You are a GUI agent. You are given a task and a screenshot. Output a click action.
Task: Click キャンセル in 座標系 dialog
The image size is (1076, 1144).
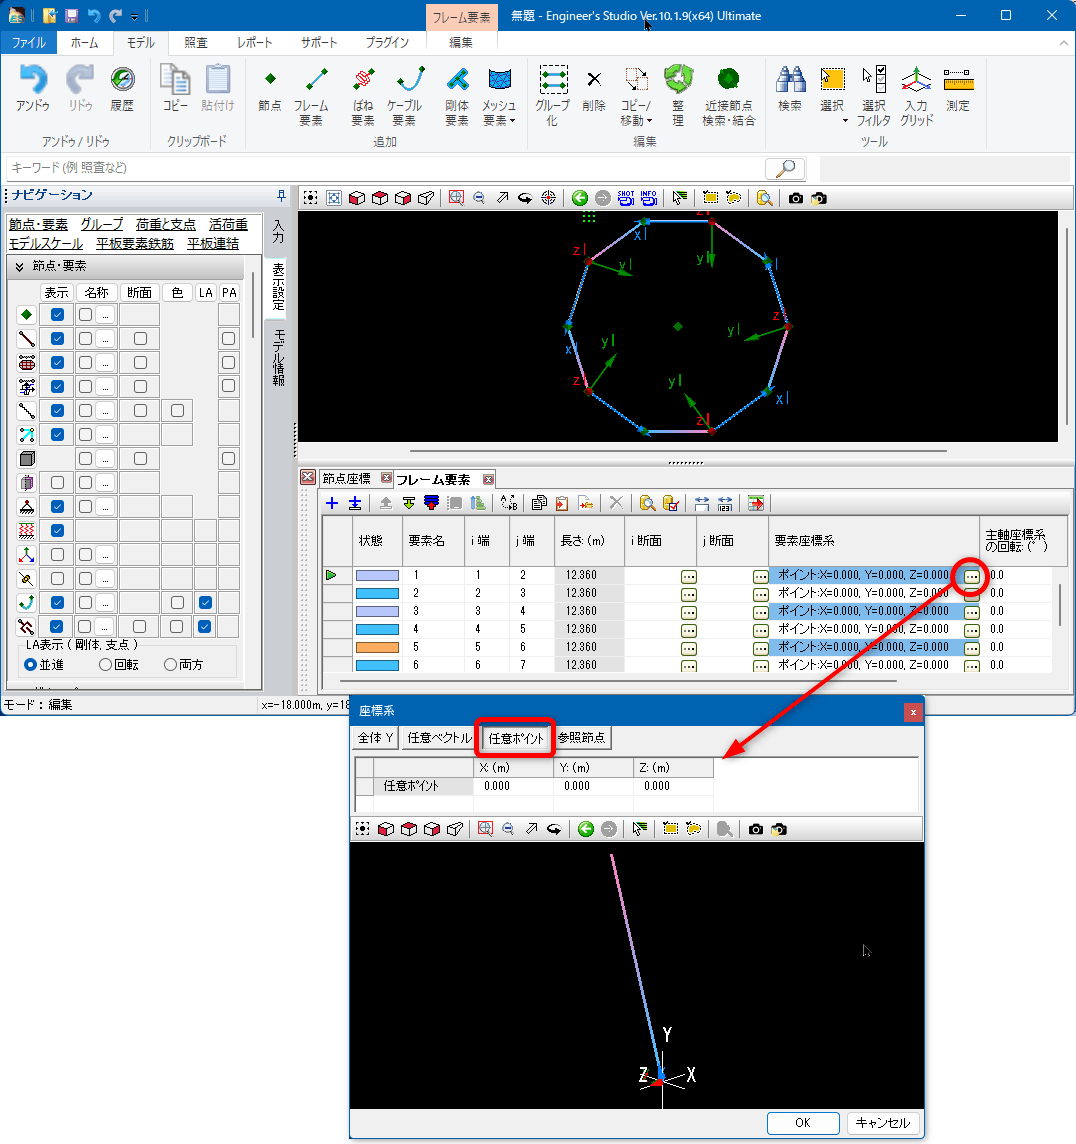pos(883,1123)
